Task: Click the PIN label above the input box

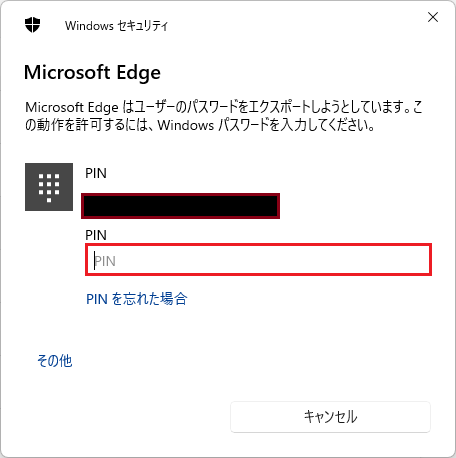Action: click(x=96, y=235)
